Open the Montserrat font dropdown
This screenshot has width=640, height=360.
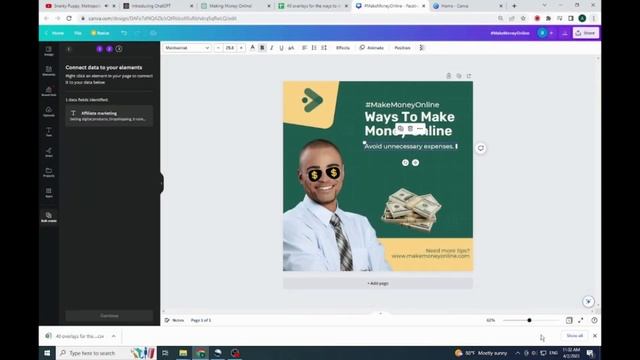tap(187, 48)
